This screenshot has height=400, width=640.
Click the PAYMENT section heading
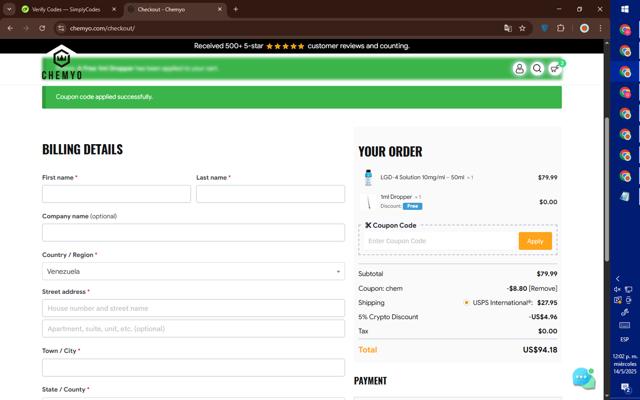pos(370,380)
